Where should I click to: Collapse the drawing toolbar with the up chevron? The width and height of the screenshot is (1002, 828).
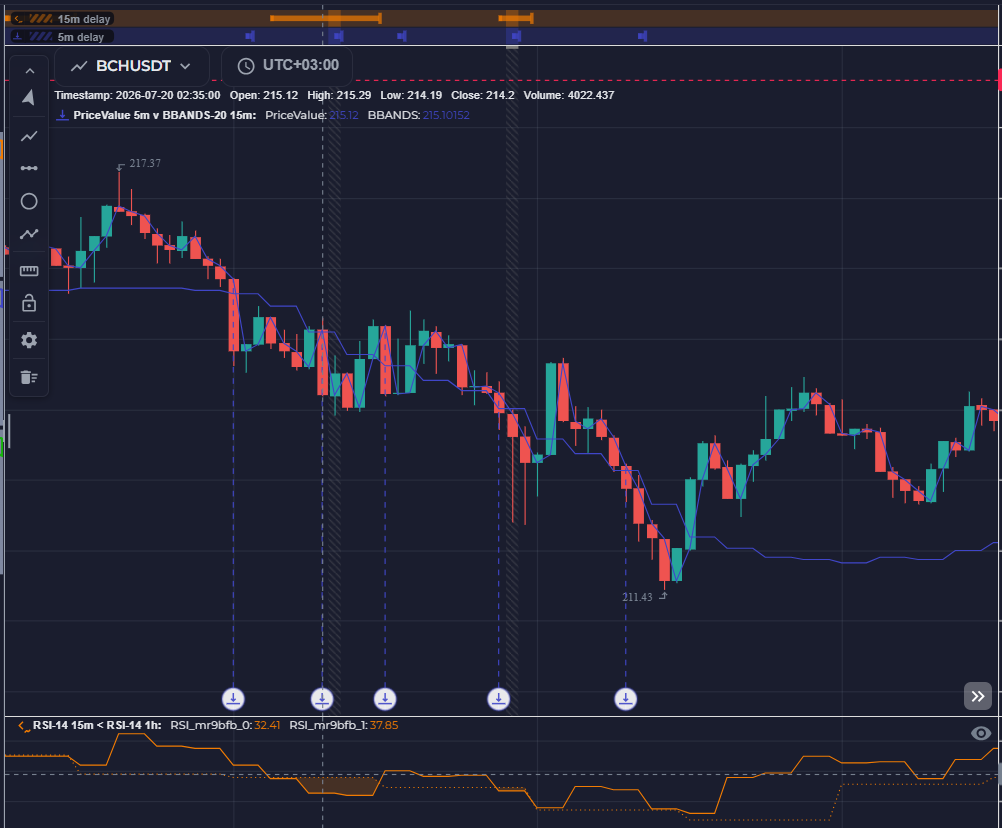point(29,71)
